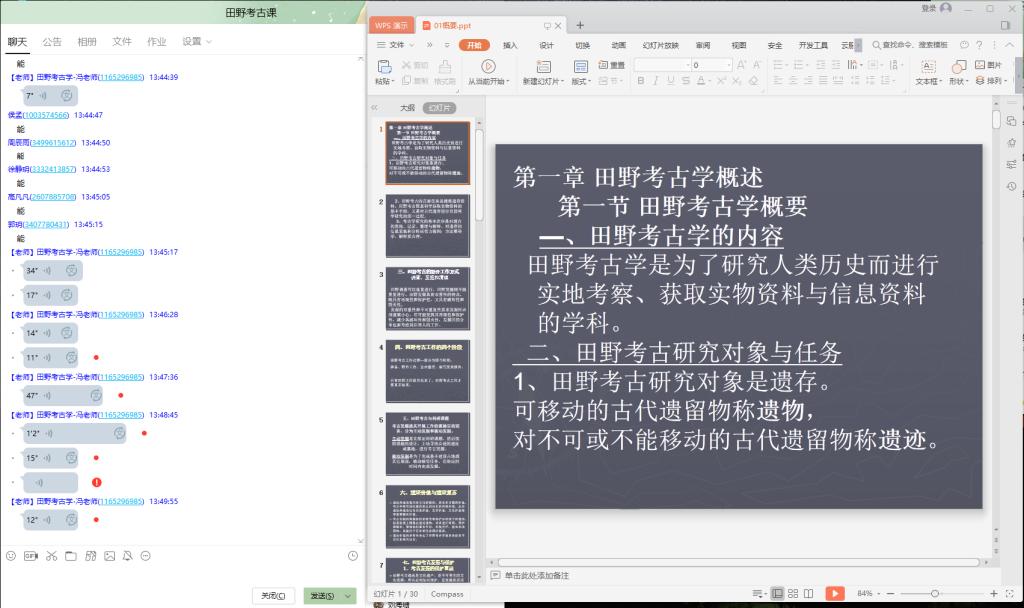The image size is (1024, 608).
Task: Select slide 4 thumbnail in panel
Action: pyautogui.click(x=428, y=370)
